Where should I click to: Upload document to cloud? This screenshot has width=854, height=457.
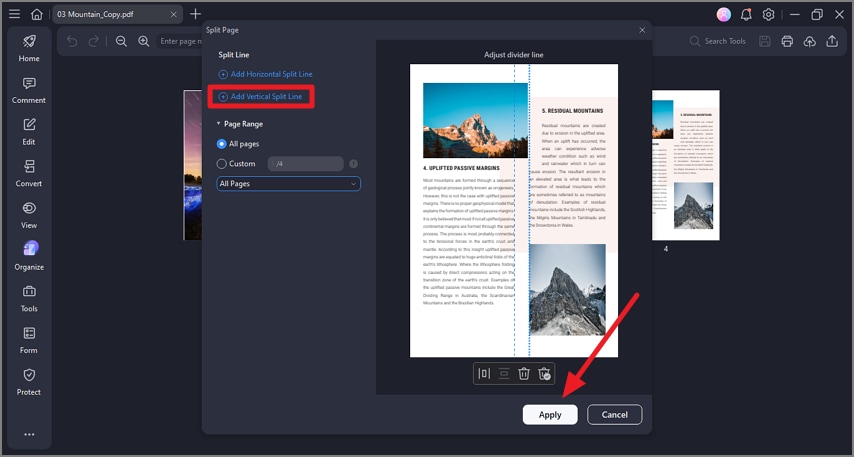809,41
